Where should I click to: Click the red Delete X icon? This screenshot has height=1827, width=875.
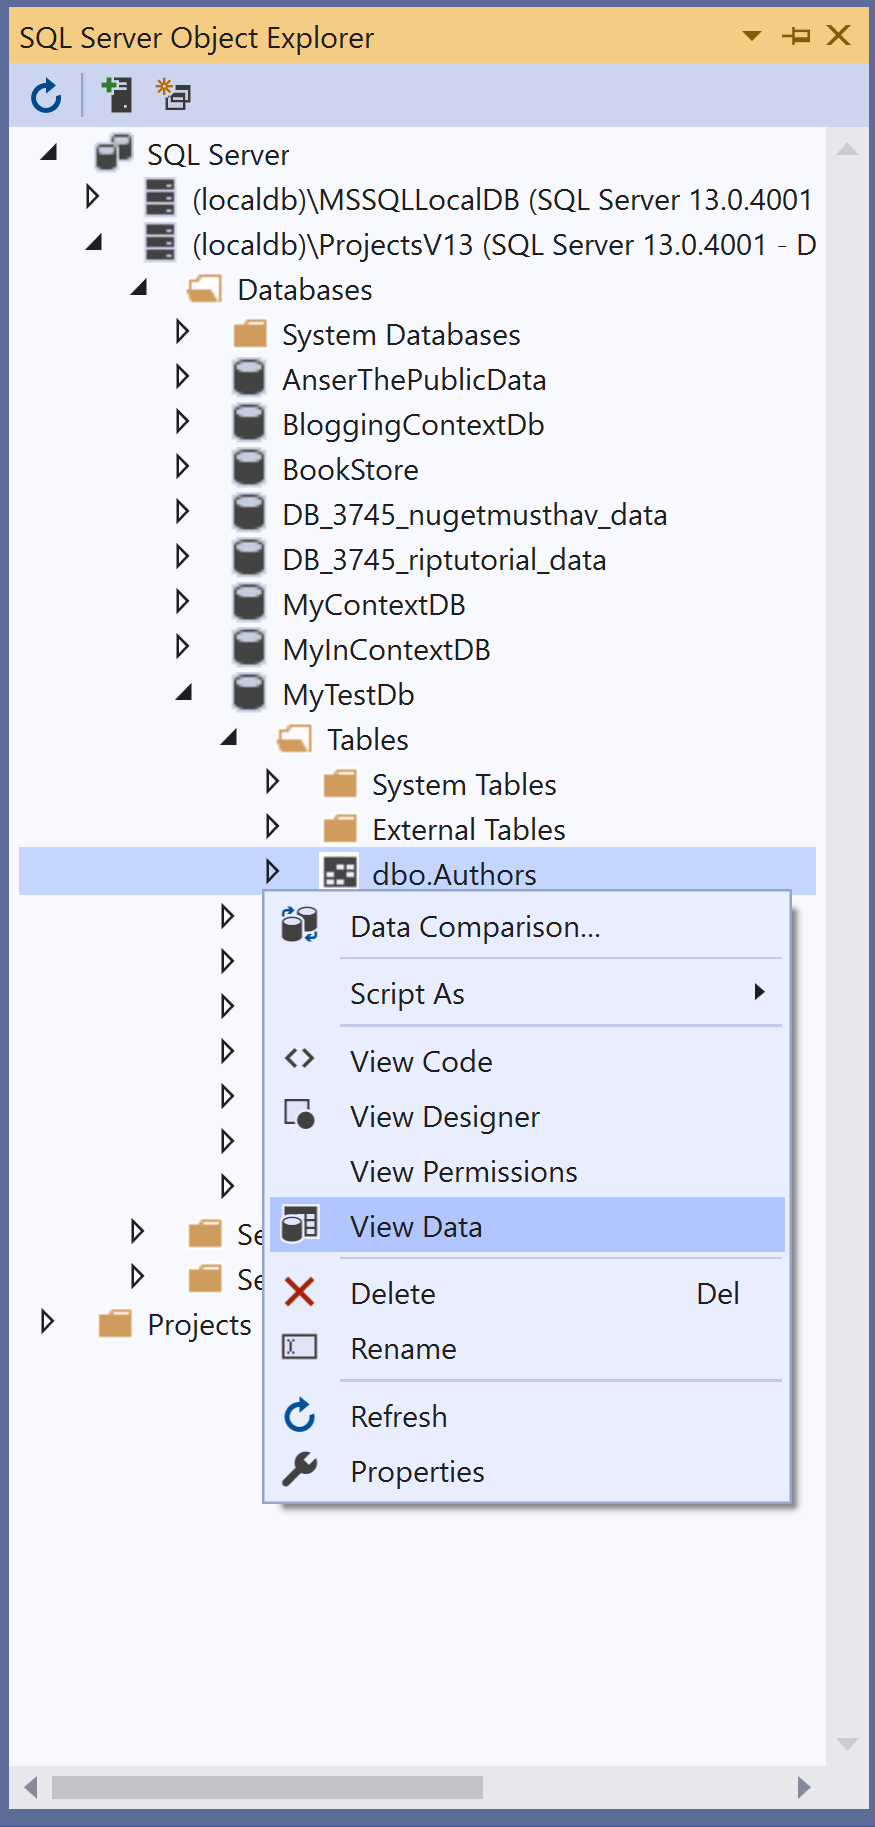[x=299, y=1292]
